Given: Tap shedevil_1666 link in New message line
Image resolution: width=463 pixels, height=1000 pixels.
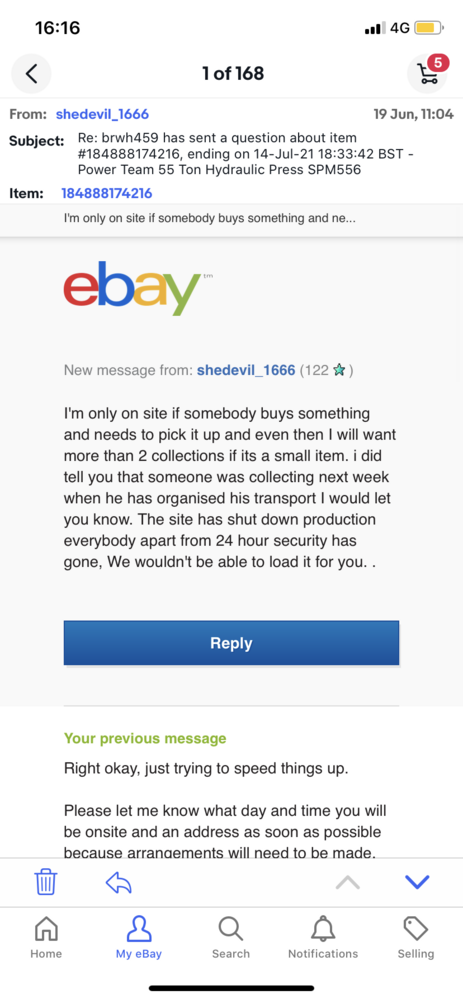Looking at the screenshot, I should click(246, 371).
